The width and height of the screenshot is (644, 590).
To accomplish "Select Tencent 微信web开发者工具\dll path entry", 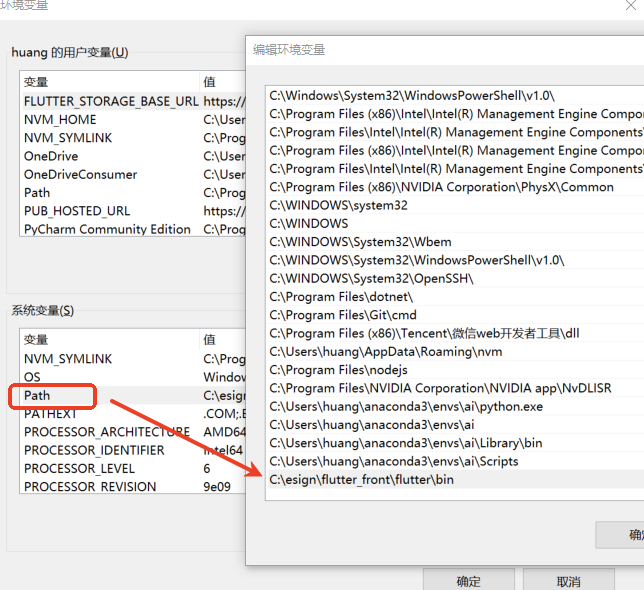I will click(455, 333).
